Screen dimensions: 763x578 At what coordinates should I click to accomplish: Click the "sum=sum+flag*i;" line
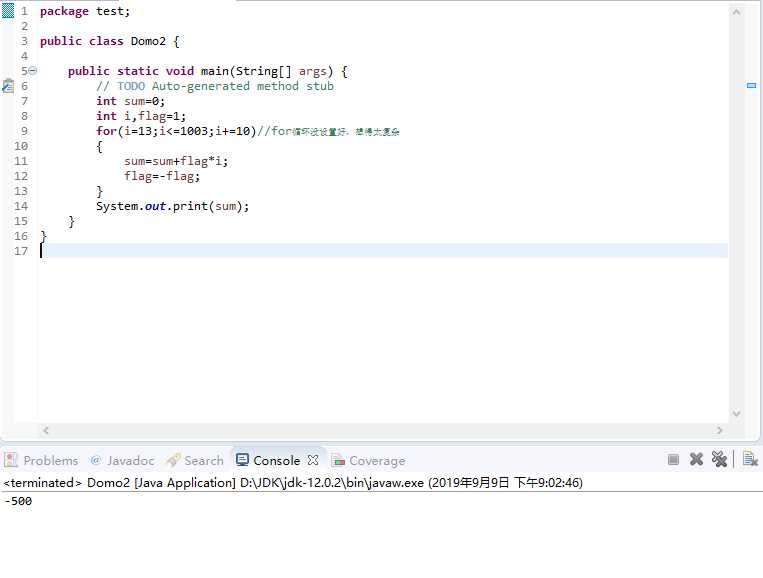pos(176,161)
